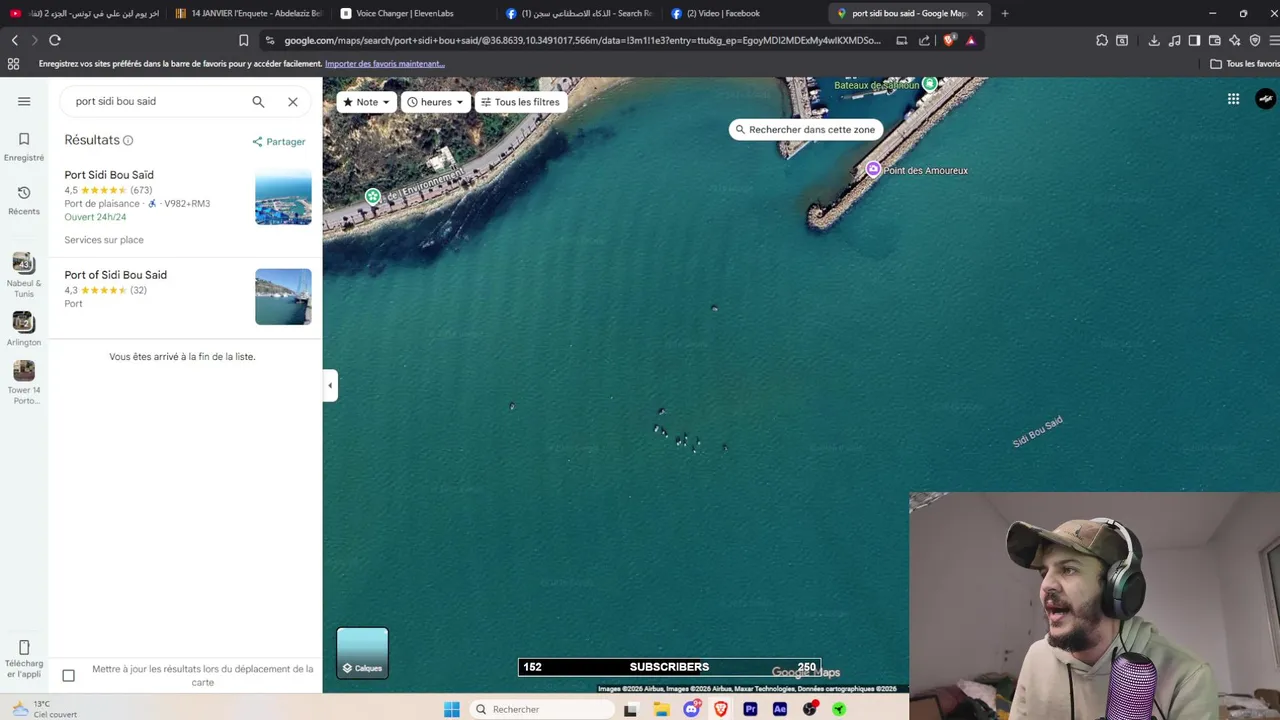Click the Point des Amoureux map marker
This screenshot has width=1280, height=720.
coord(873,169)
